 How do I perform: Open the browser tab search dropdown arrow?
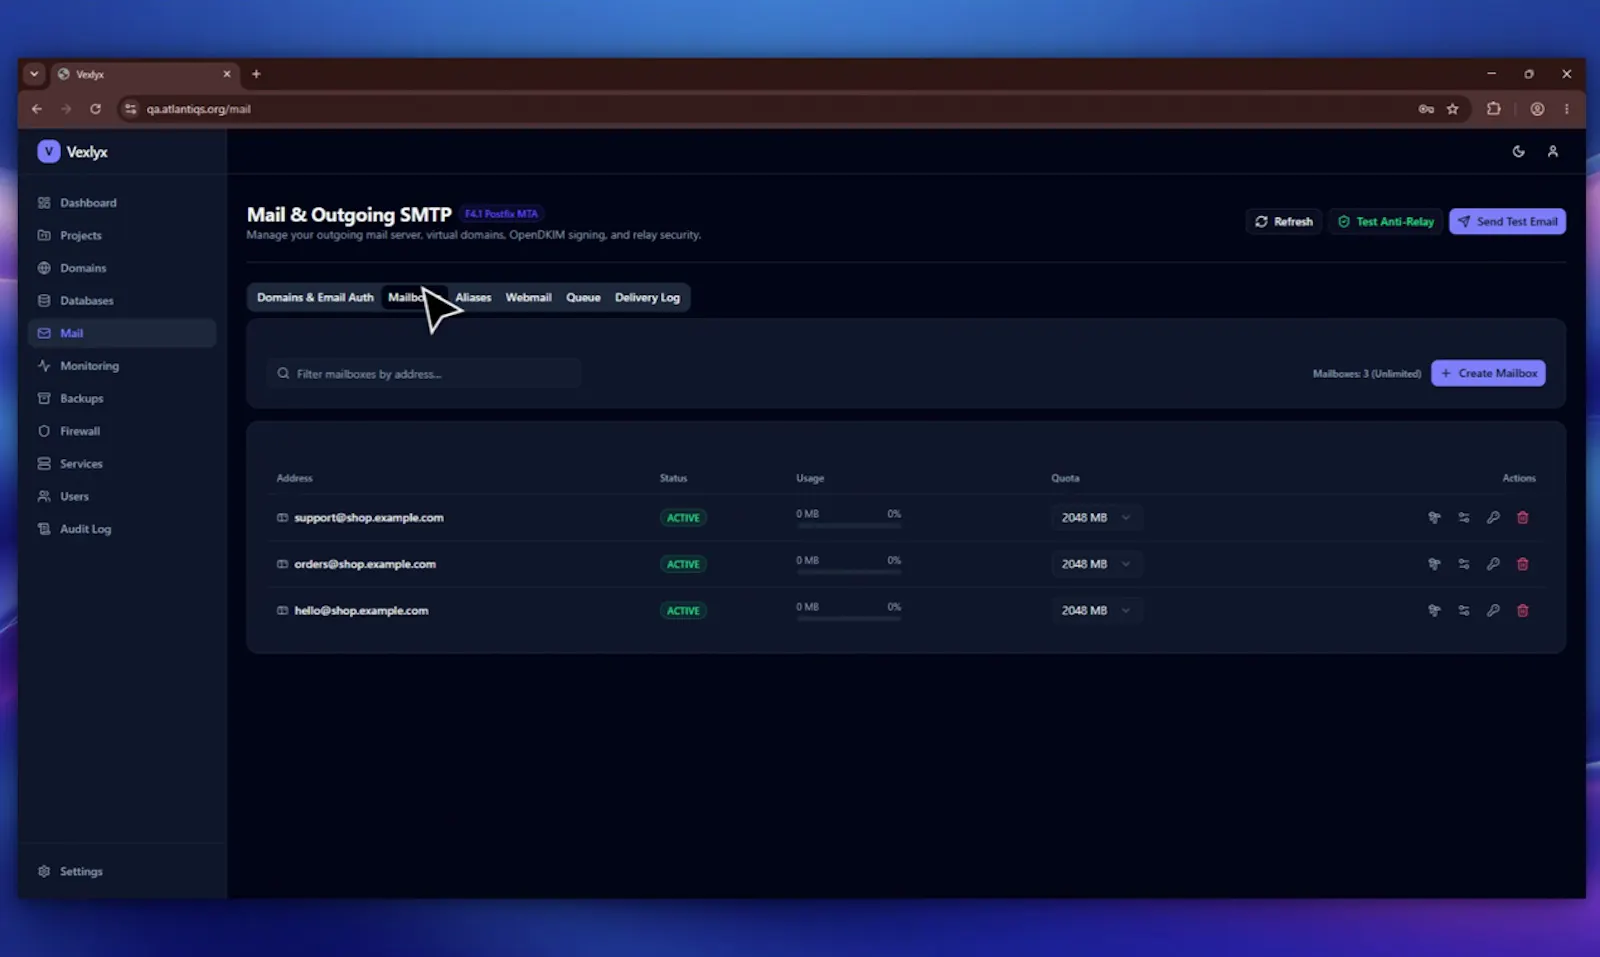(34, 74)
